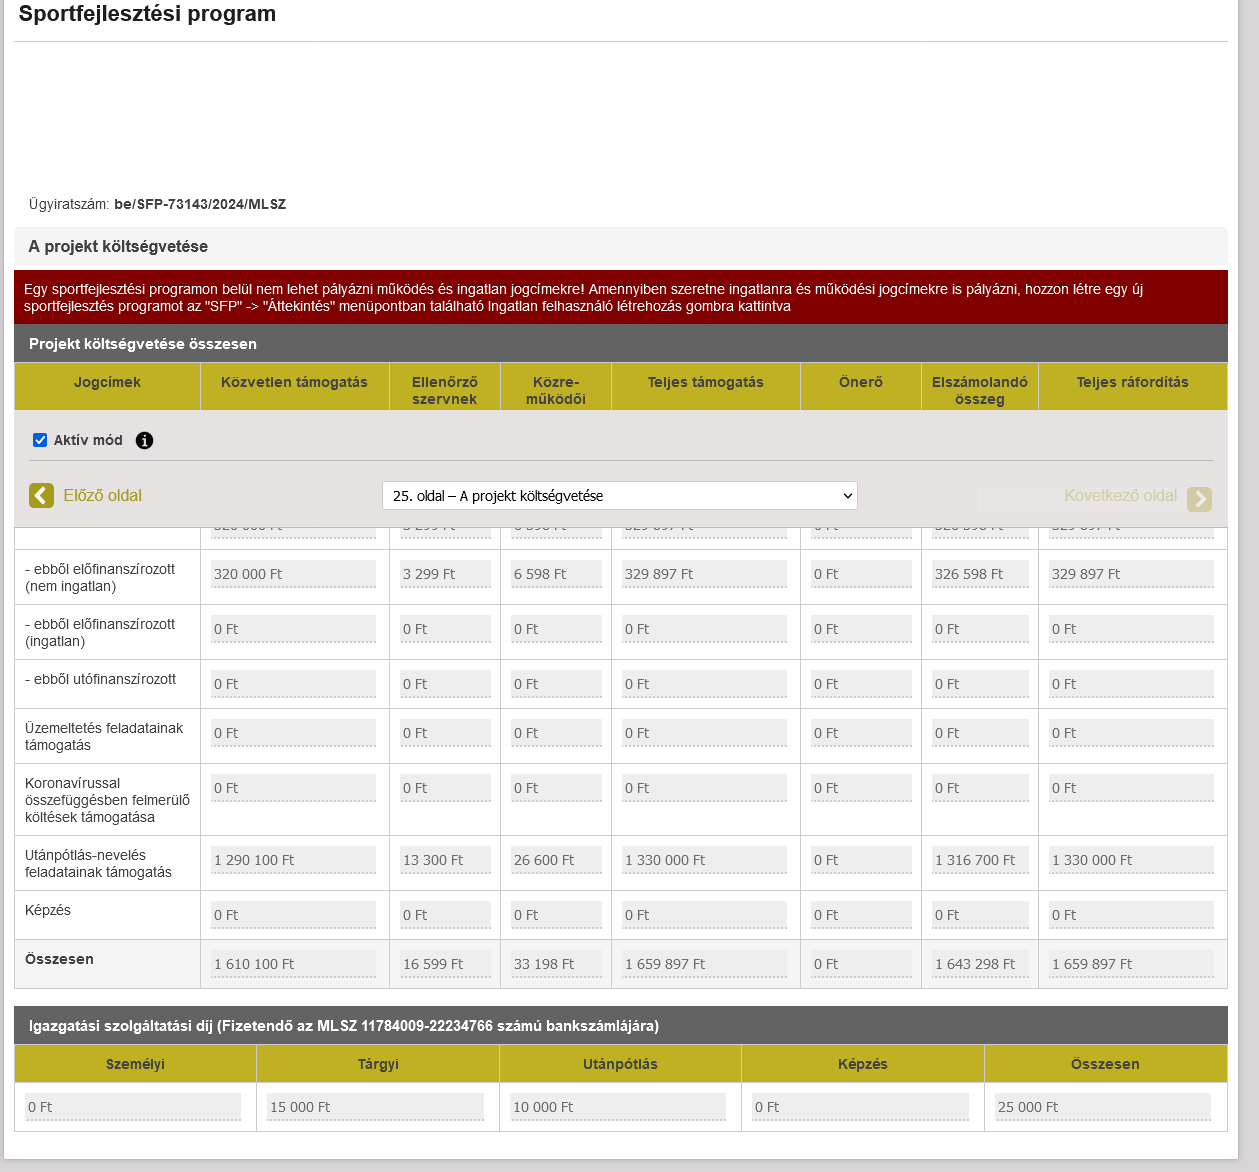Click the Képzés fee field 0 Ft

point(860,1107)
